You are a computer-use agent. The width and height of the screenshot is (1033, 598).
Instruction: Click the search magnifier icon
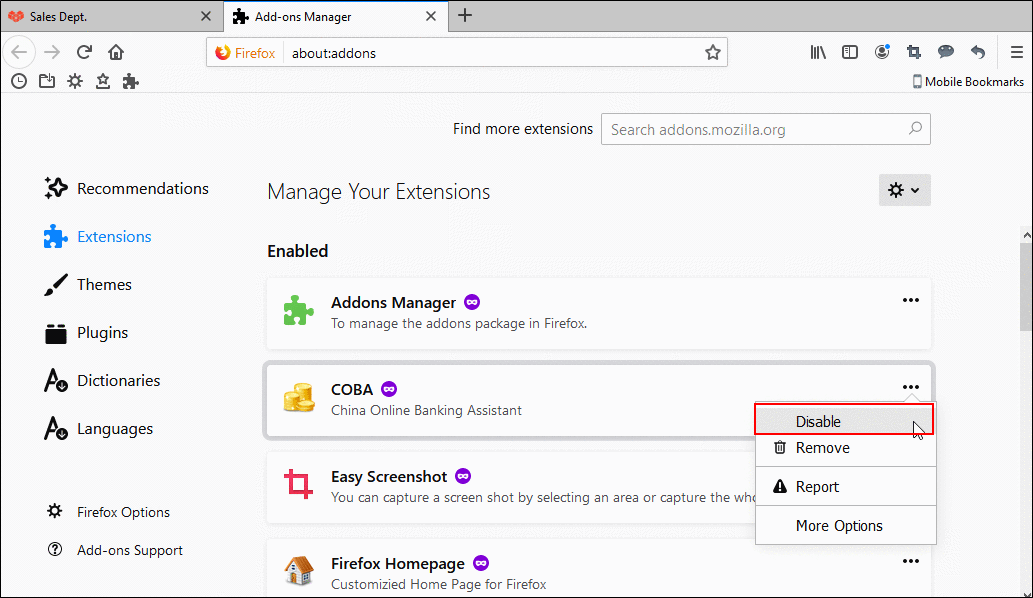click(915, 128)
